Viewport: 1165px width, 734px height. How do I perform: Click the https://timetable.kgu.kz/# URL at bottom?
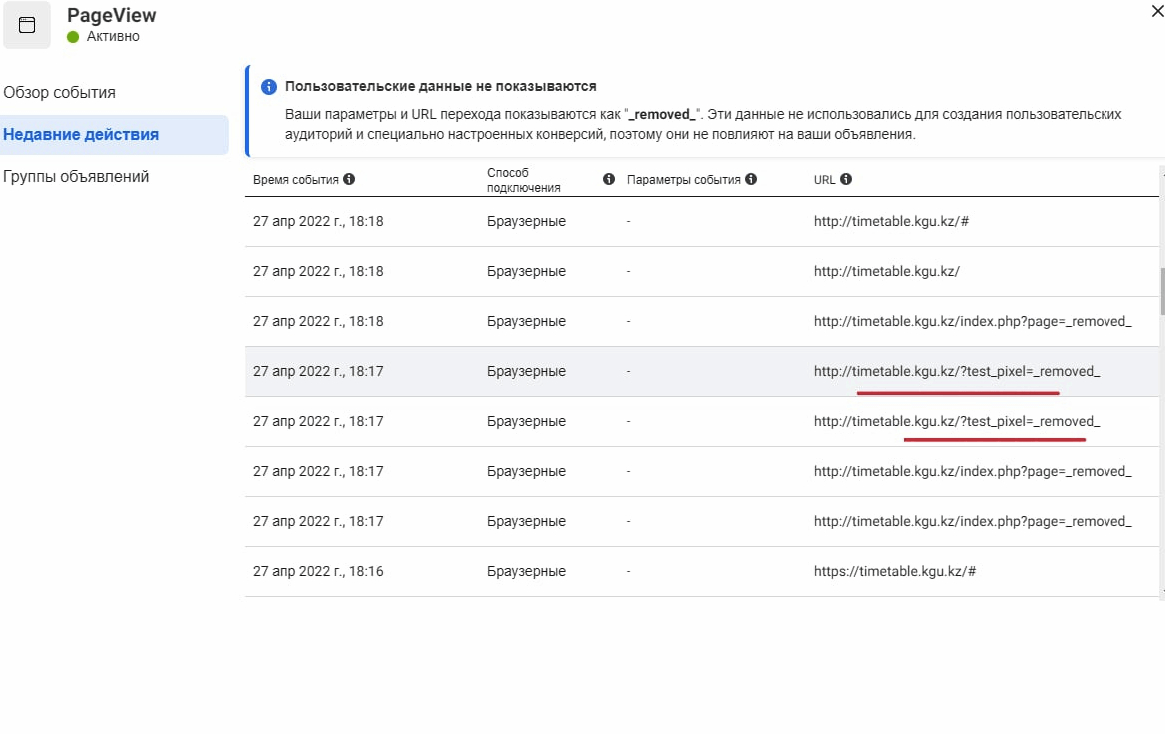pos(894,571)
